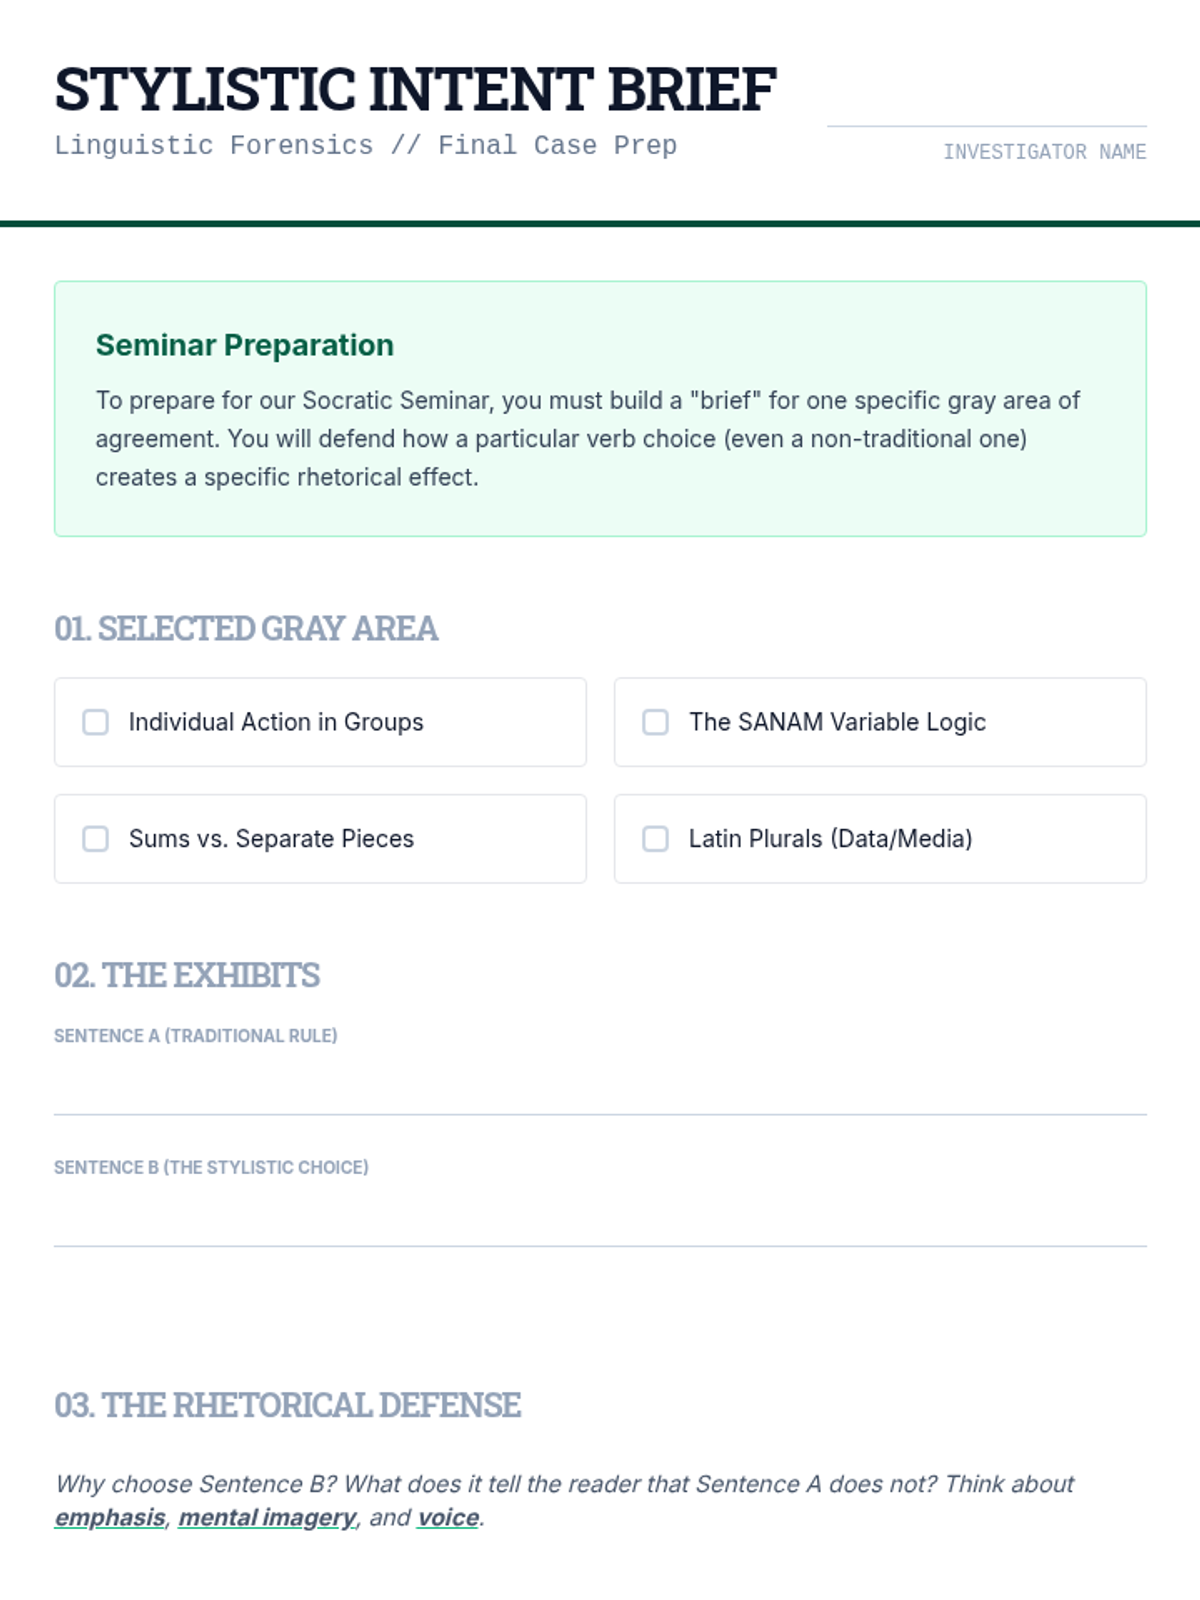This screenshot has height=1600, width=1200.
Task: Click the 03. The Rhetorical Defense heading
Action: tap(288, 1405)
